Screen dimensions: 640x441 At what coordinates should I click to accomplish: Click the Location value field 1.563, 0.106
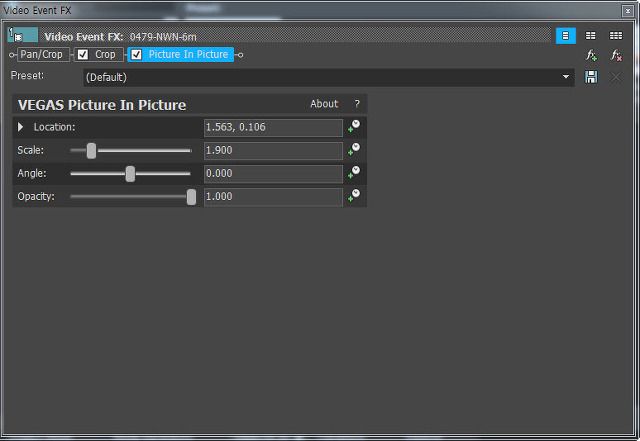273,128
